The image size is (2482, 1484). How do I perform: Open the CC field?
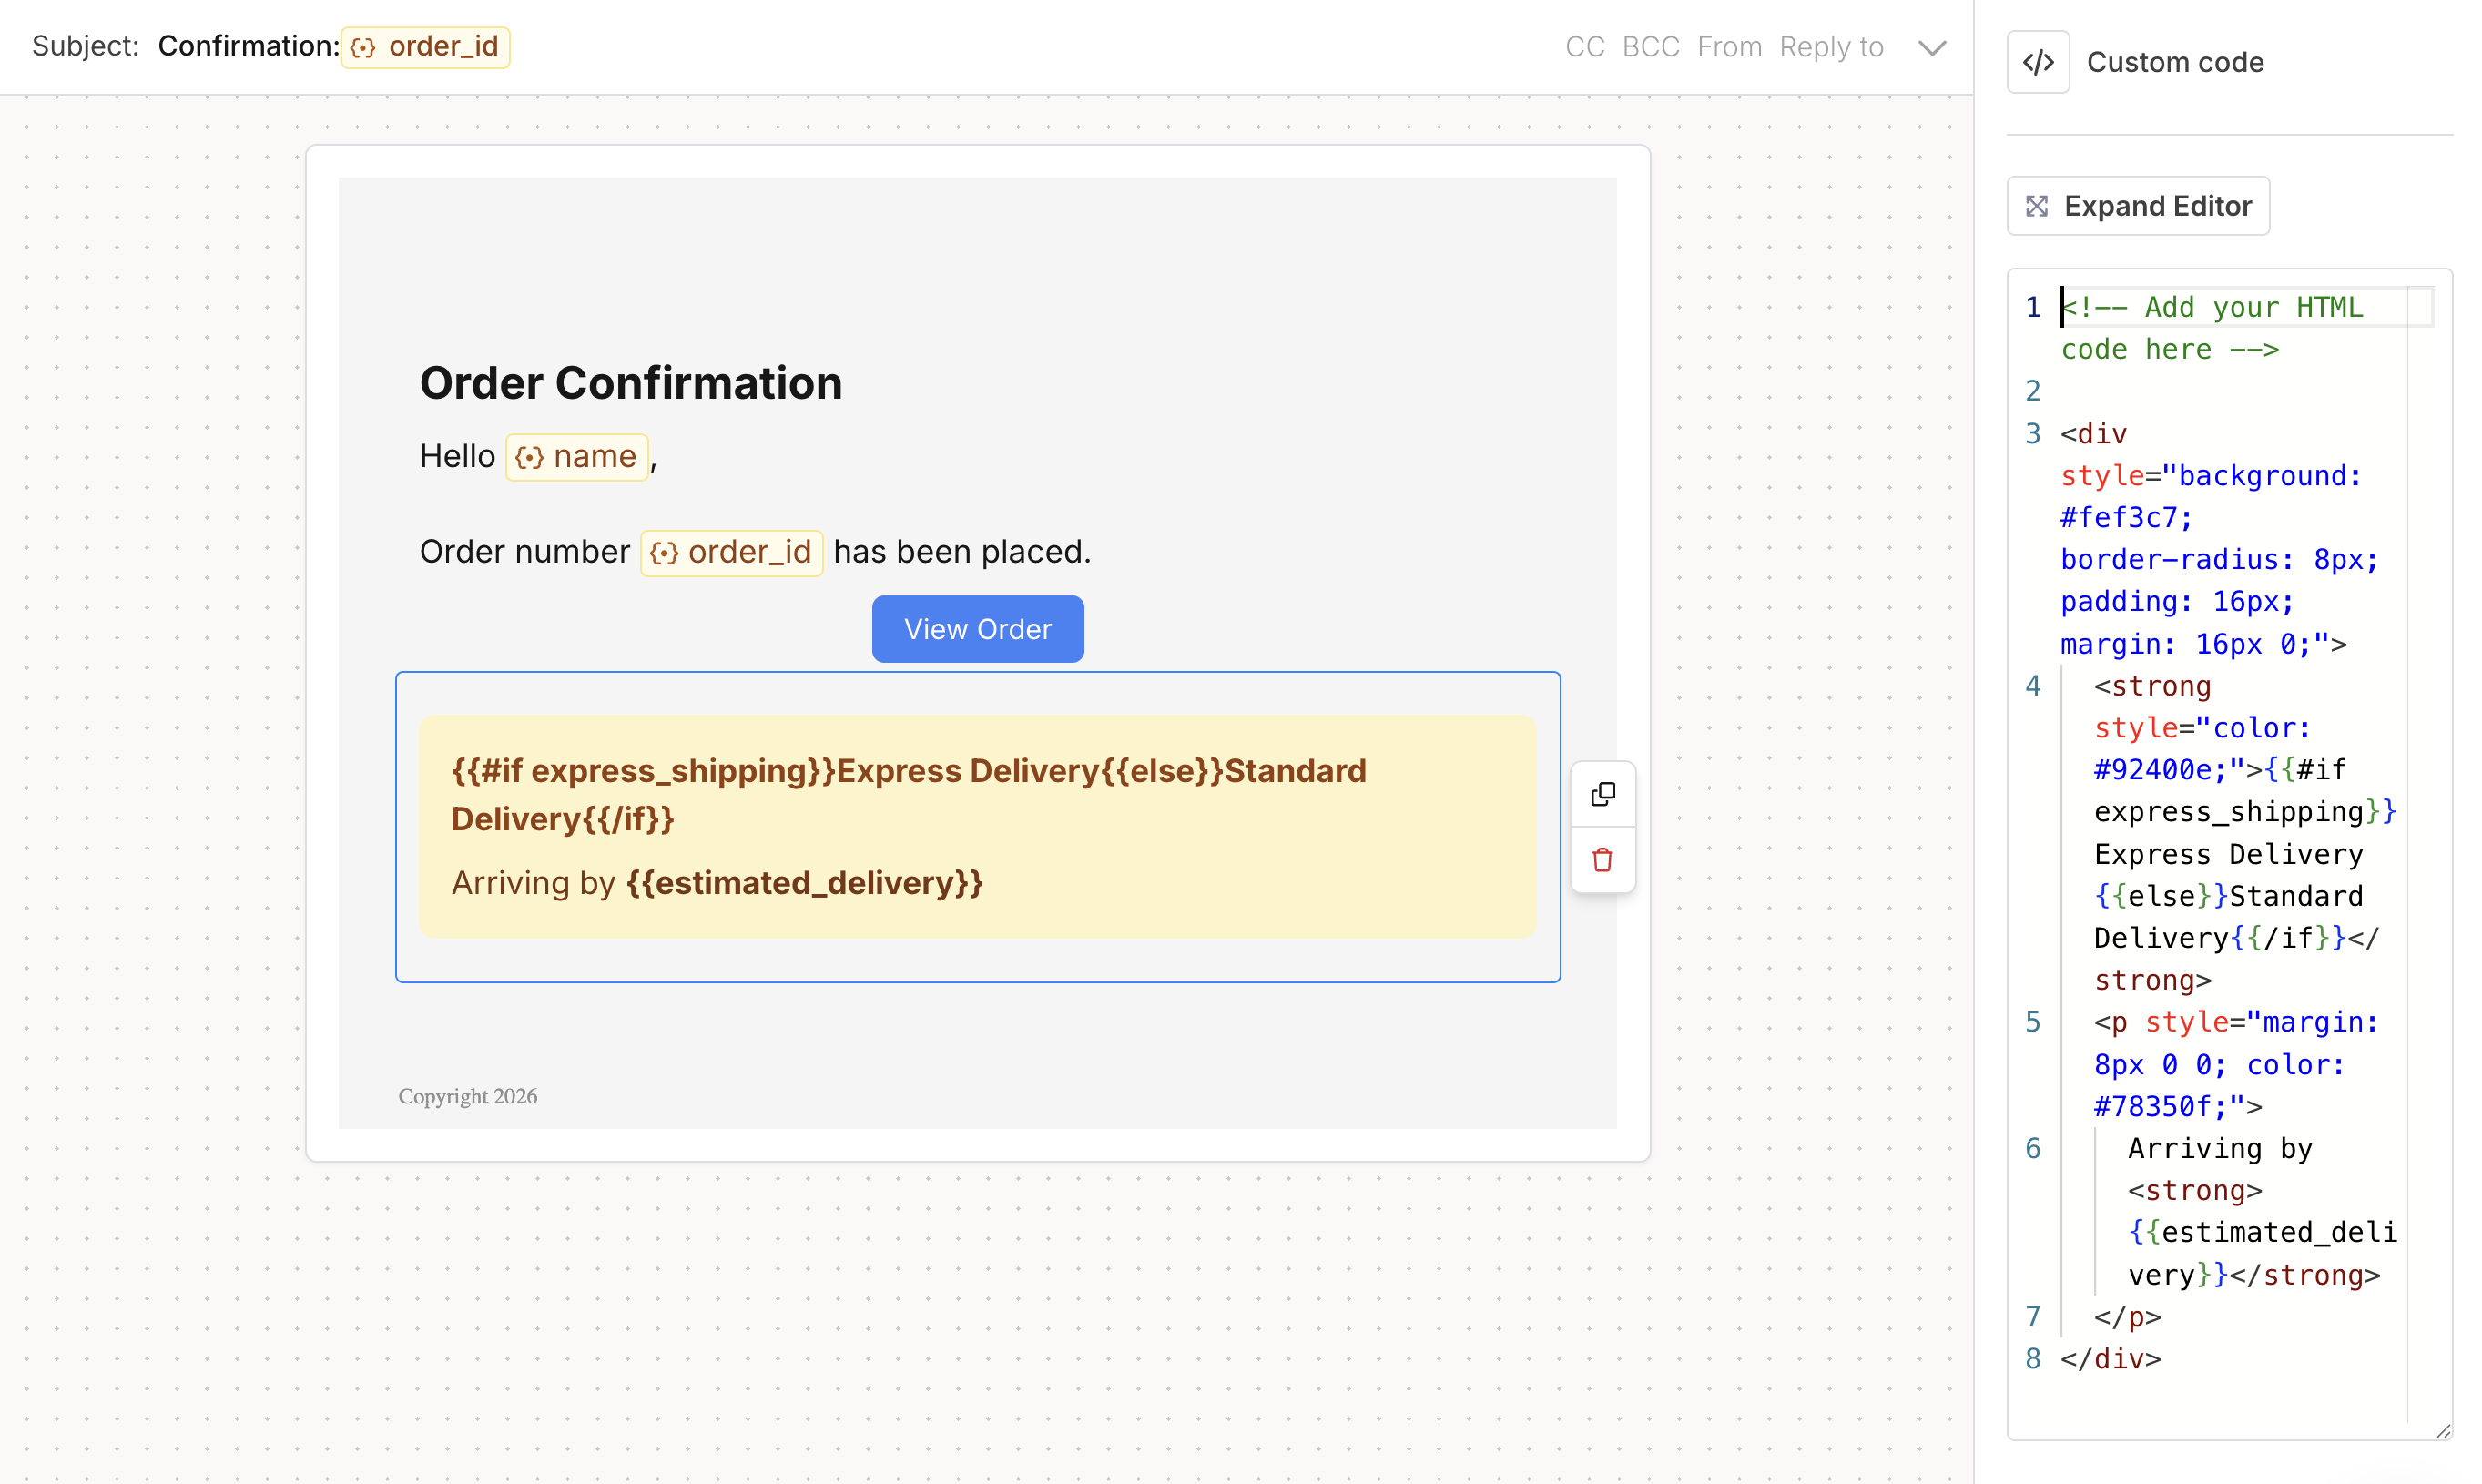tap(1585, 46)
